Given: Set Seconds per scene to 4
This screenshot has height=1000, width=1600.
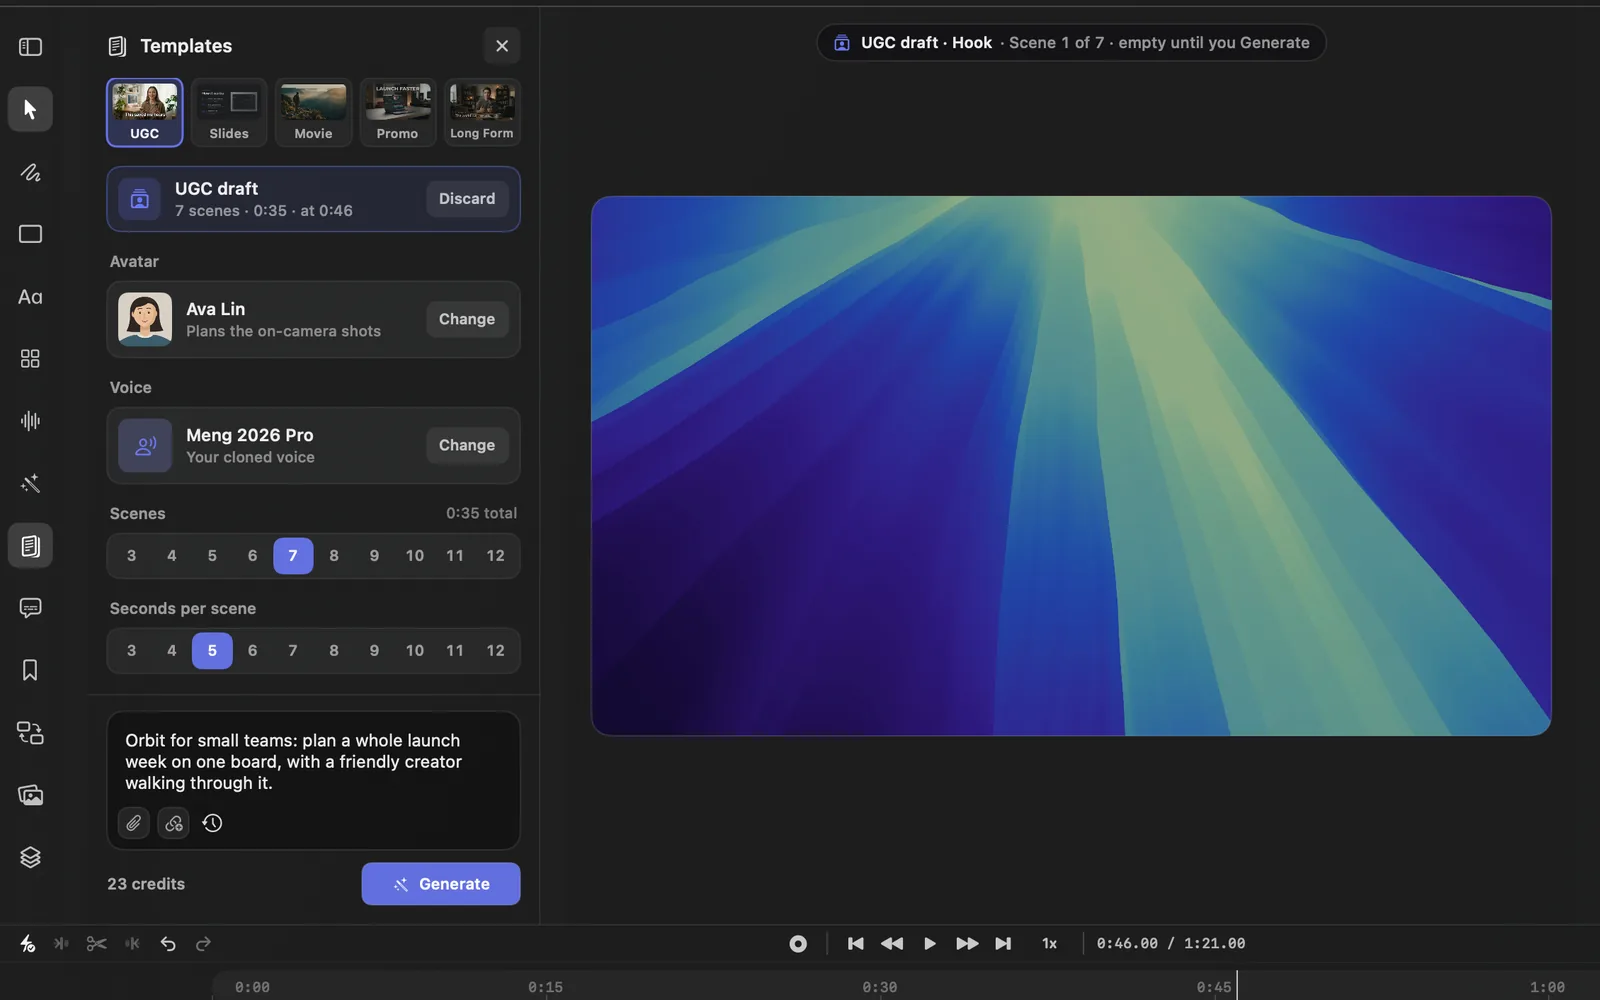Looking at the screenshot, I should (x=172, y=651).
